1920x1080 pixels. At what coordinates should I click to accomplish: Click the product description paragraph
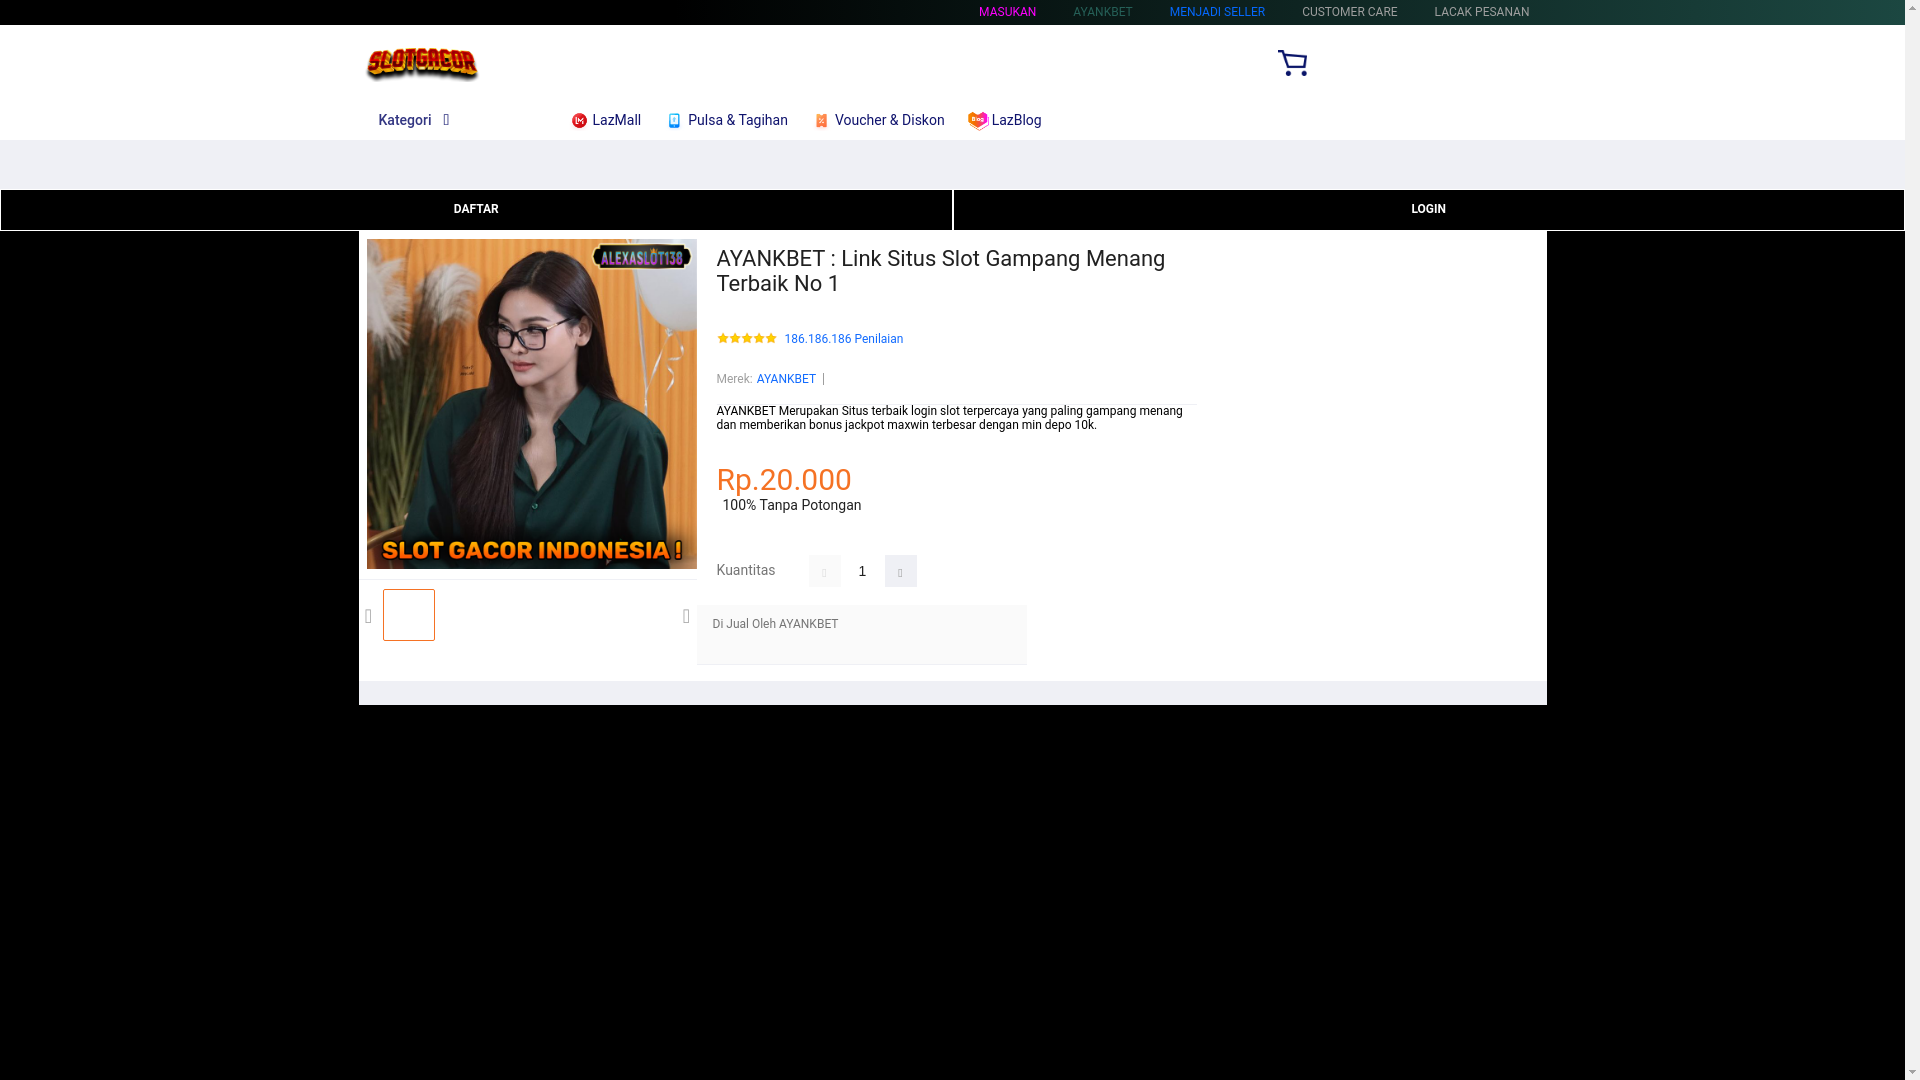(x=950, y=418)
